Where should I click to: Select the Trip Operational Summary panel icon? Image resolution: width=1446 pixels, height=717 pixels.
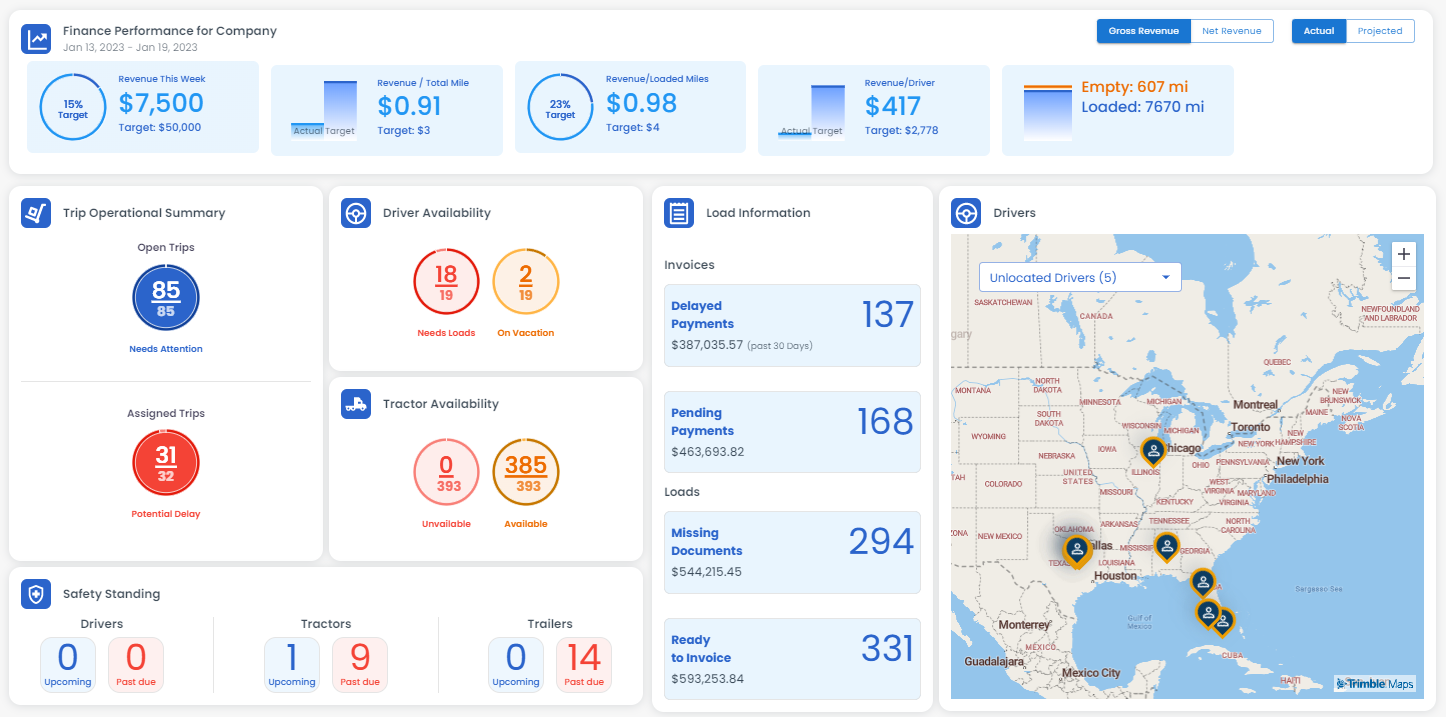coord(36,213)
